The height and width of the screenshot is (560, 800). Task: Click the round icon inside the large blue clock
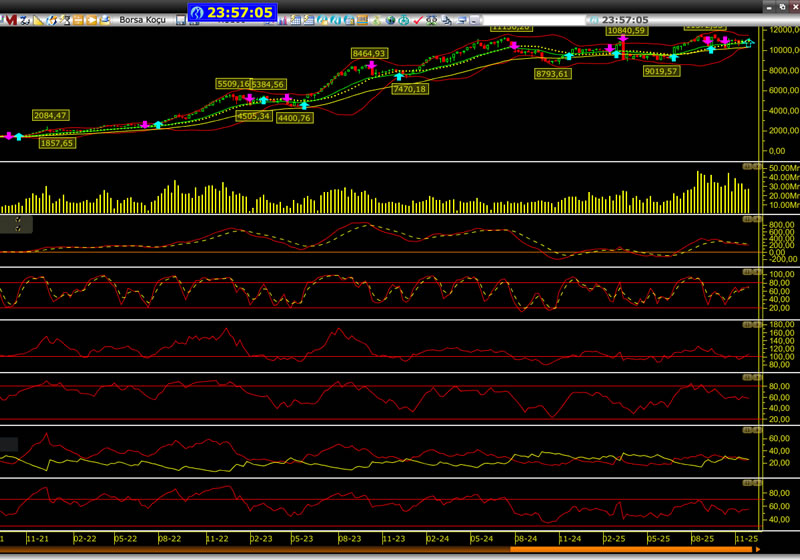[x=198, y=12]
